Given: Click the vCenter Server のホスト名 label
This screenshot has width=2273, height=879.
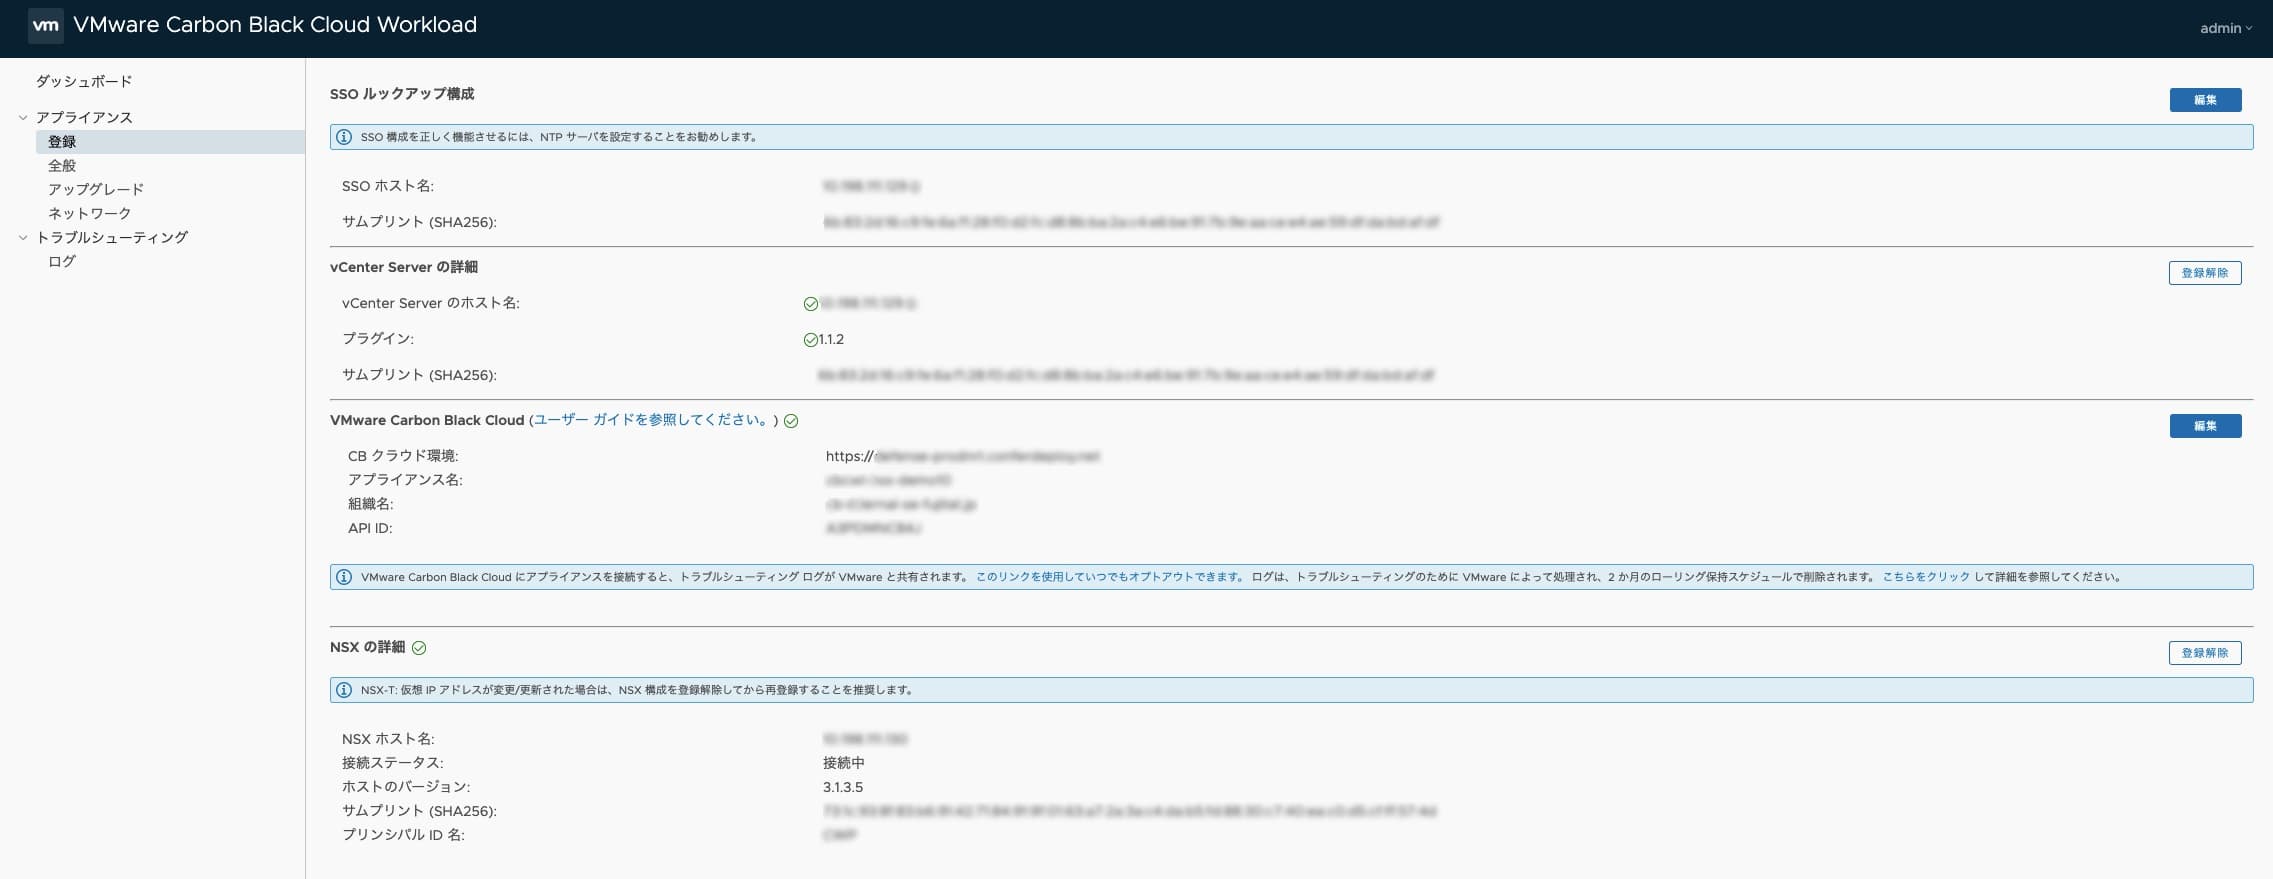Looking at the screenshot, I should (x=431, y=303).
